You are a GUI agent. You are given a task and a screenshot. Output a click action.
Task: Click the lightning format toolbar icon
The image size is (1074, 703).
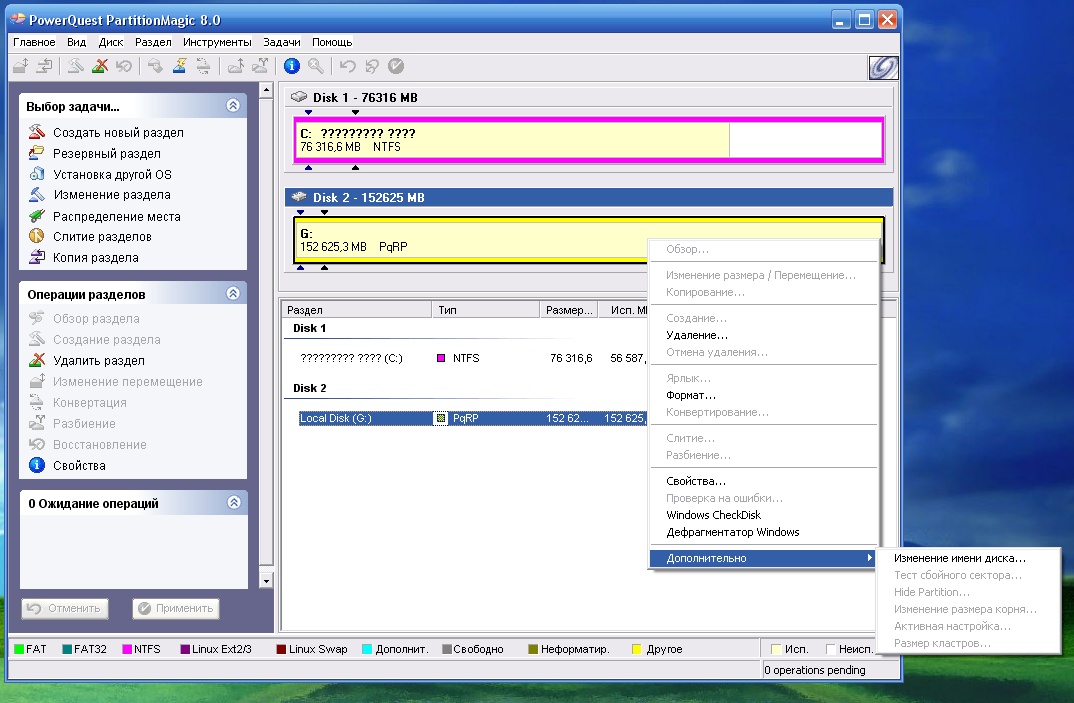click(179, 66)
